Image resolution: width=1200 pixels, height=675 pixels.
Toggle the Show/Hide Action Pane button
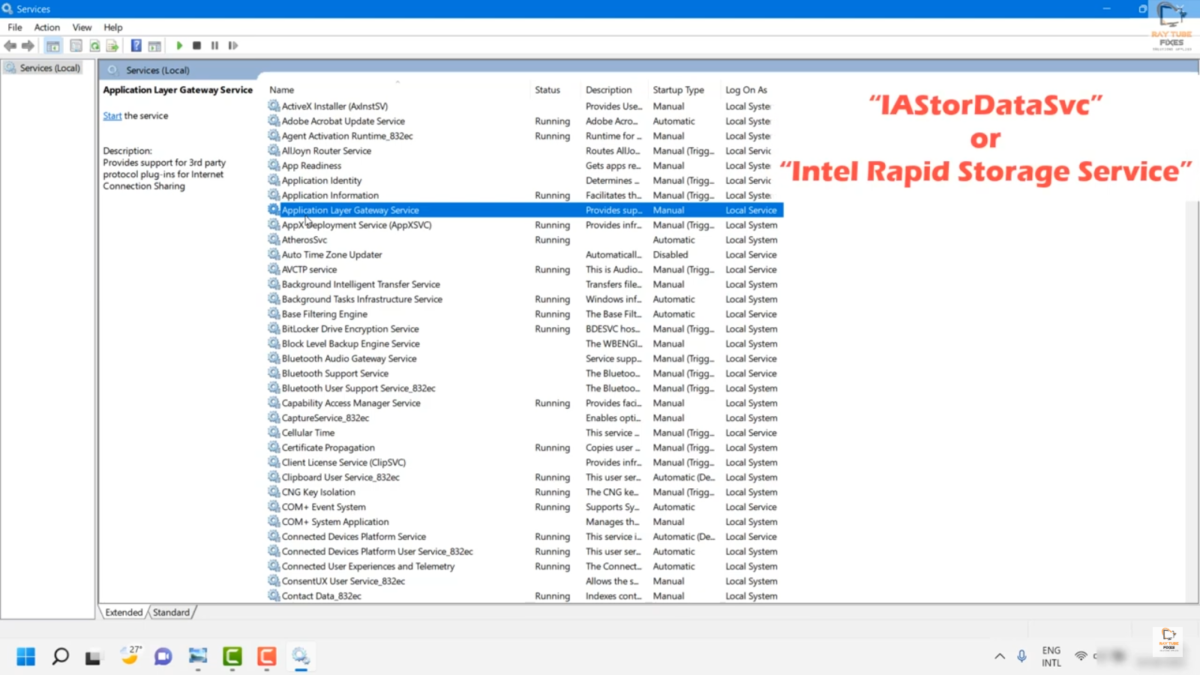(x=155, y=46)
